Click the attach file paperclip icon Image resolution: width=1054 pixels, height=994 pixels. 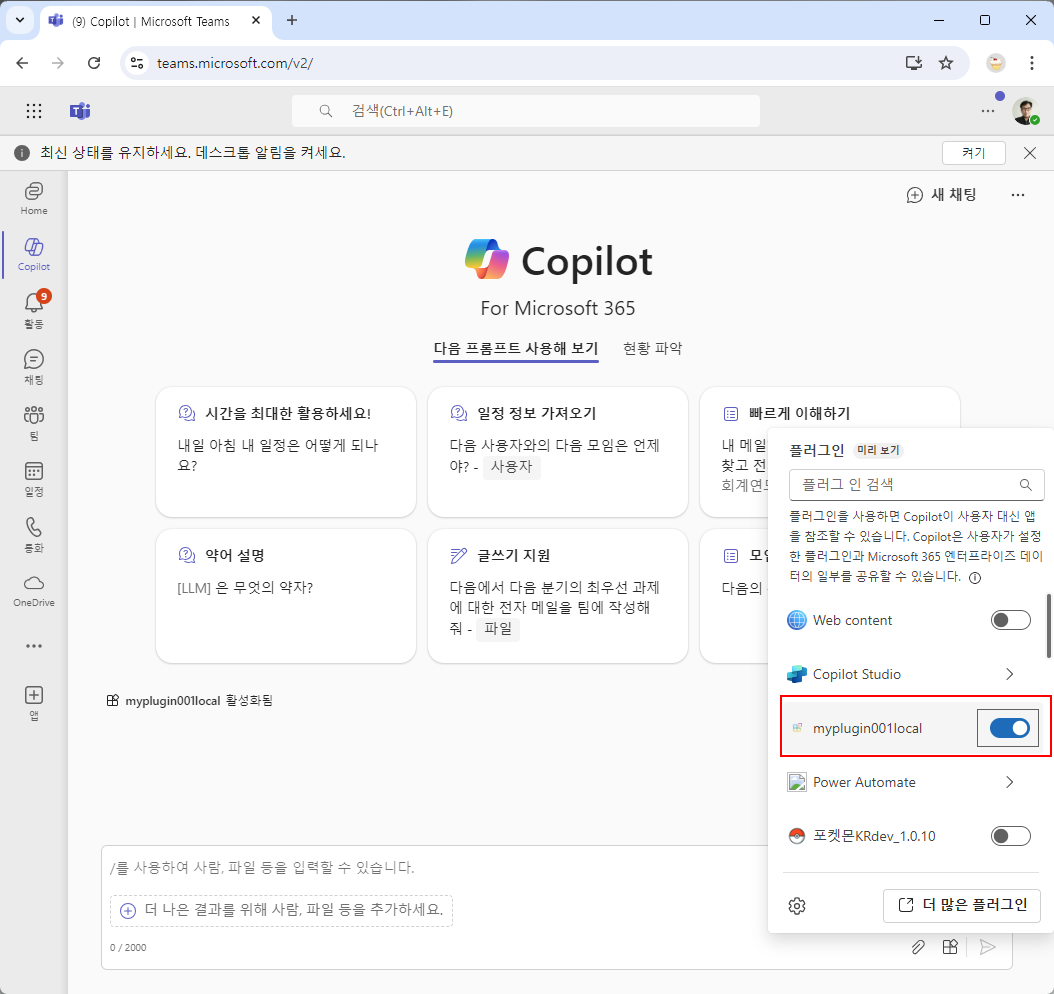coord(918,947)
